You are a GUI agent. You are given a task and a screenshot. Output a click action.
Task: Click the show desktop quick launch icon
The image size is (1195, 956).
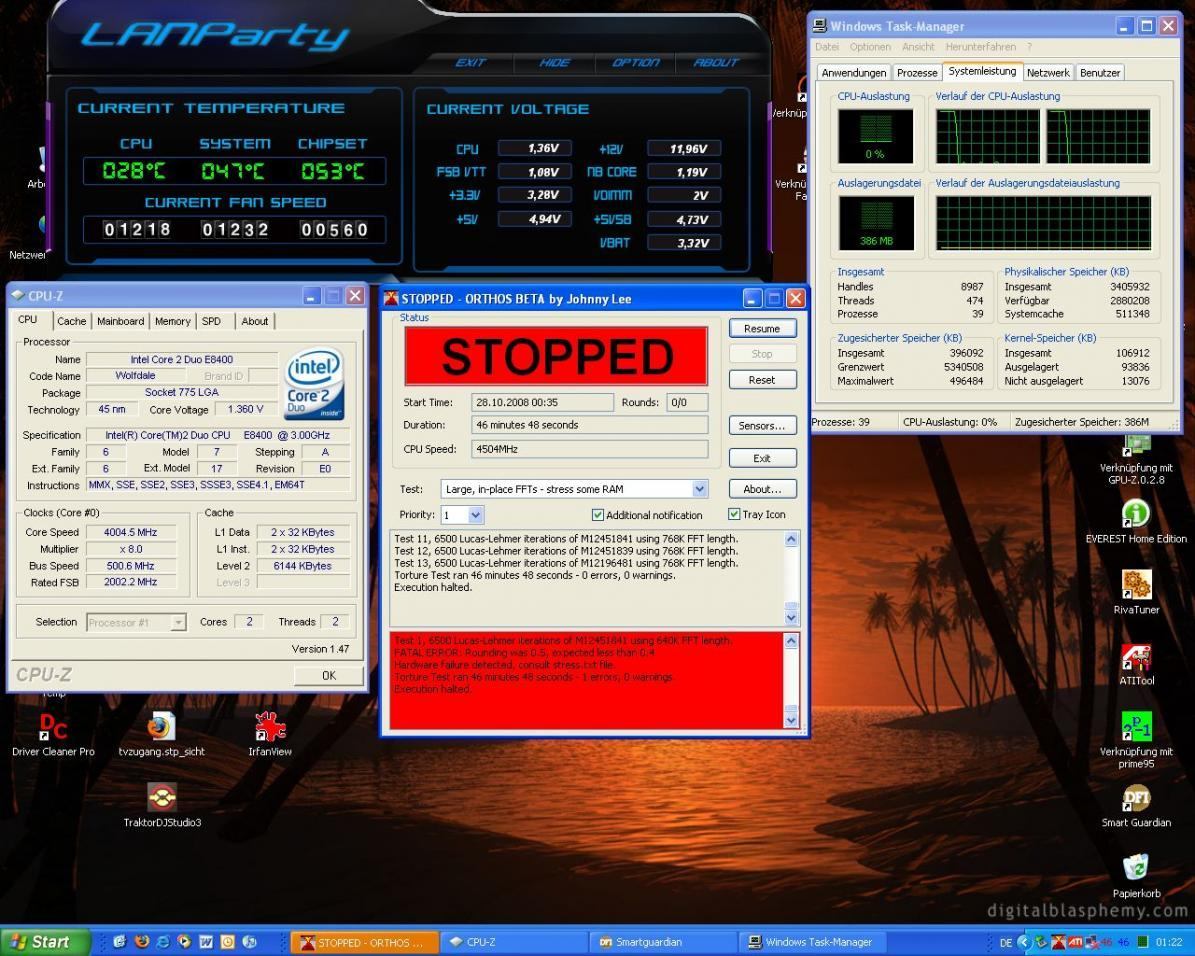point(120,942)
